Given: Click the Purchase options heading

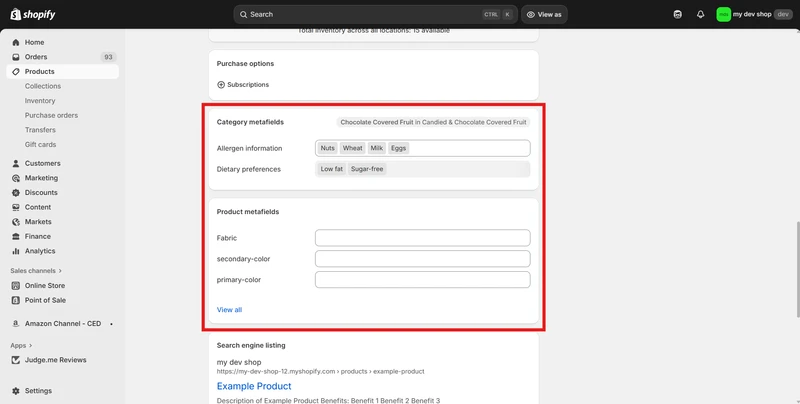Looking at the screenshot, I should point(245,64).
